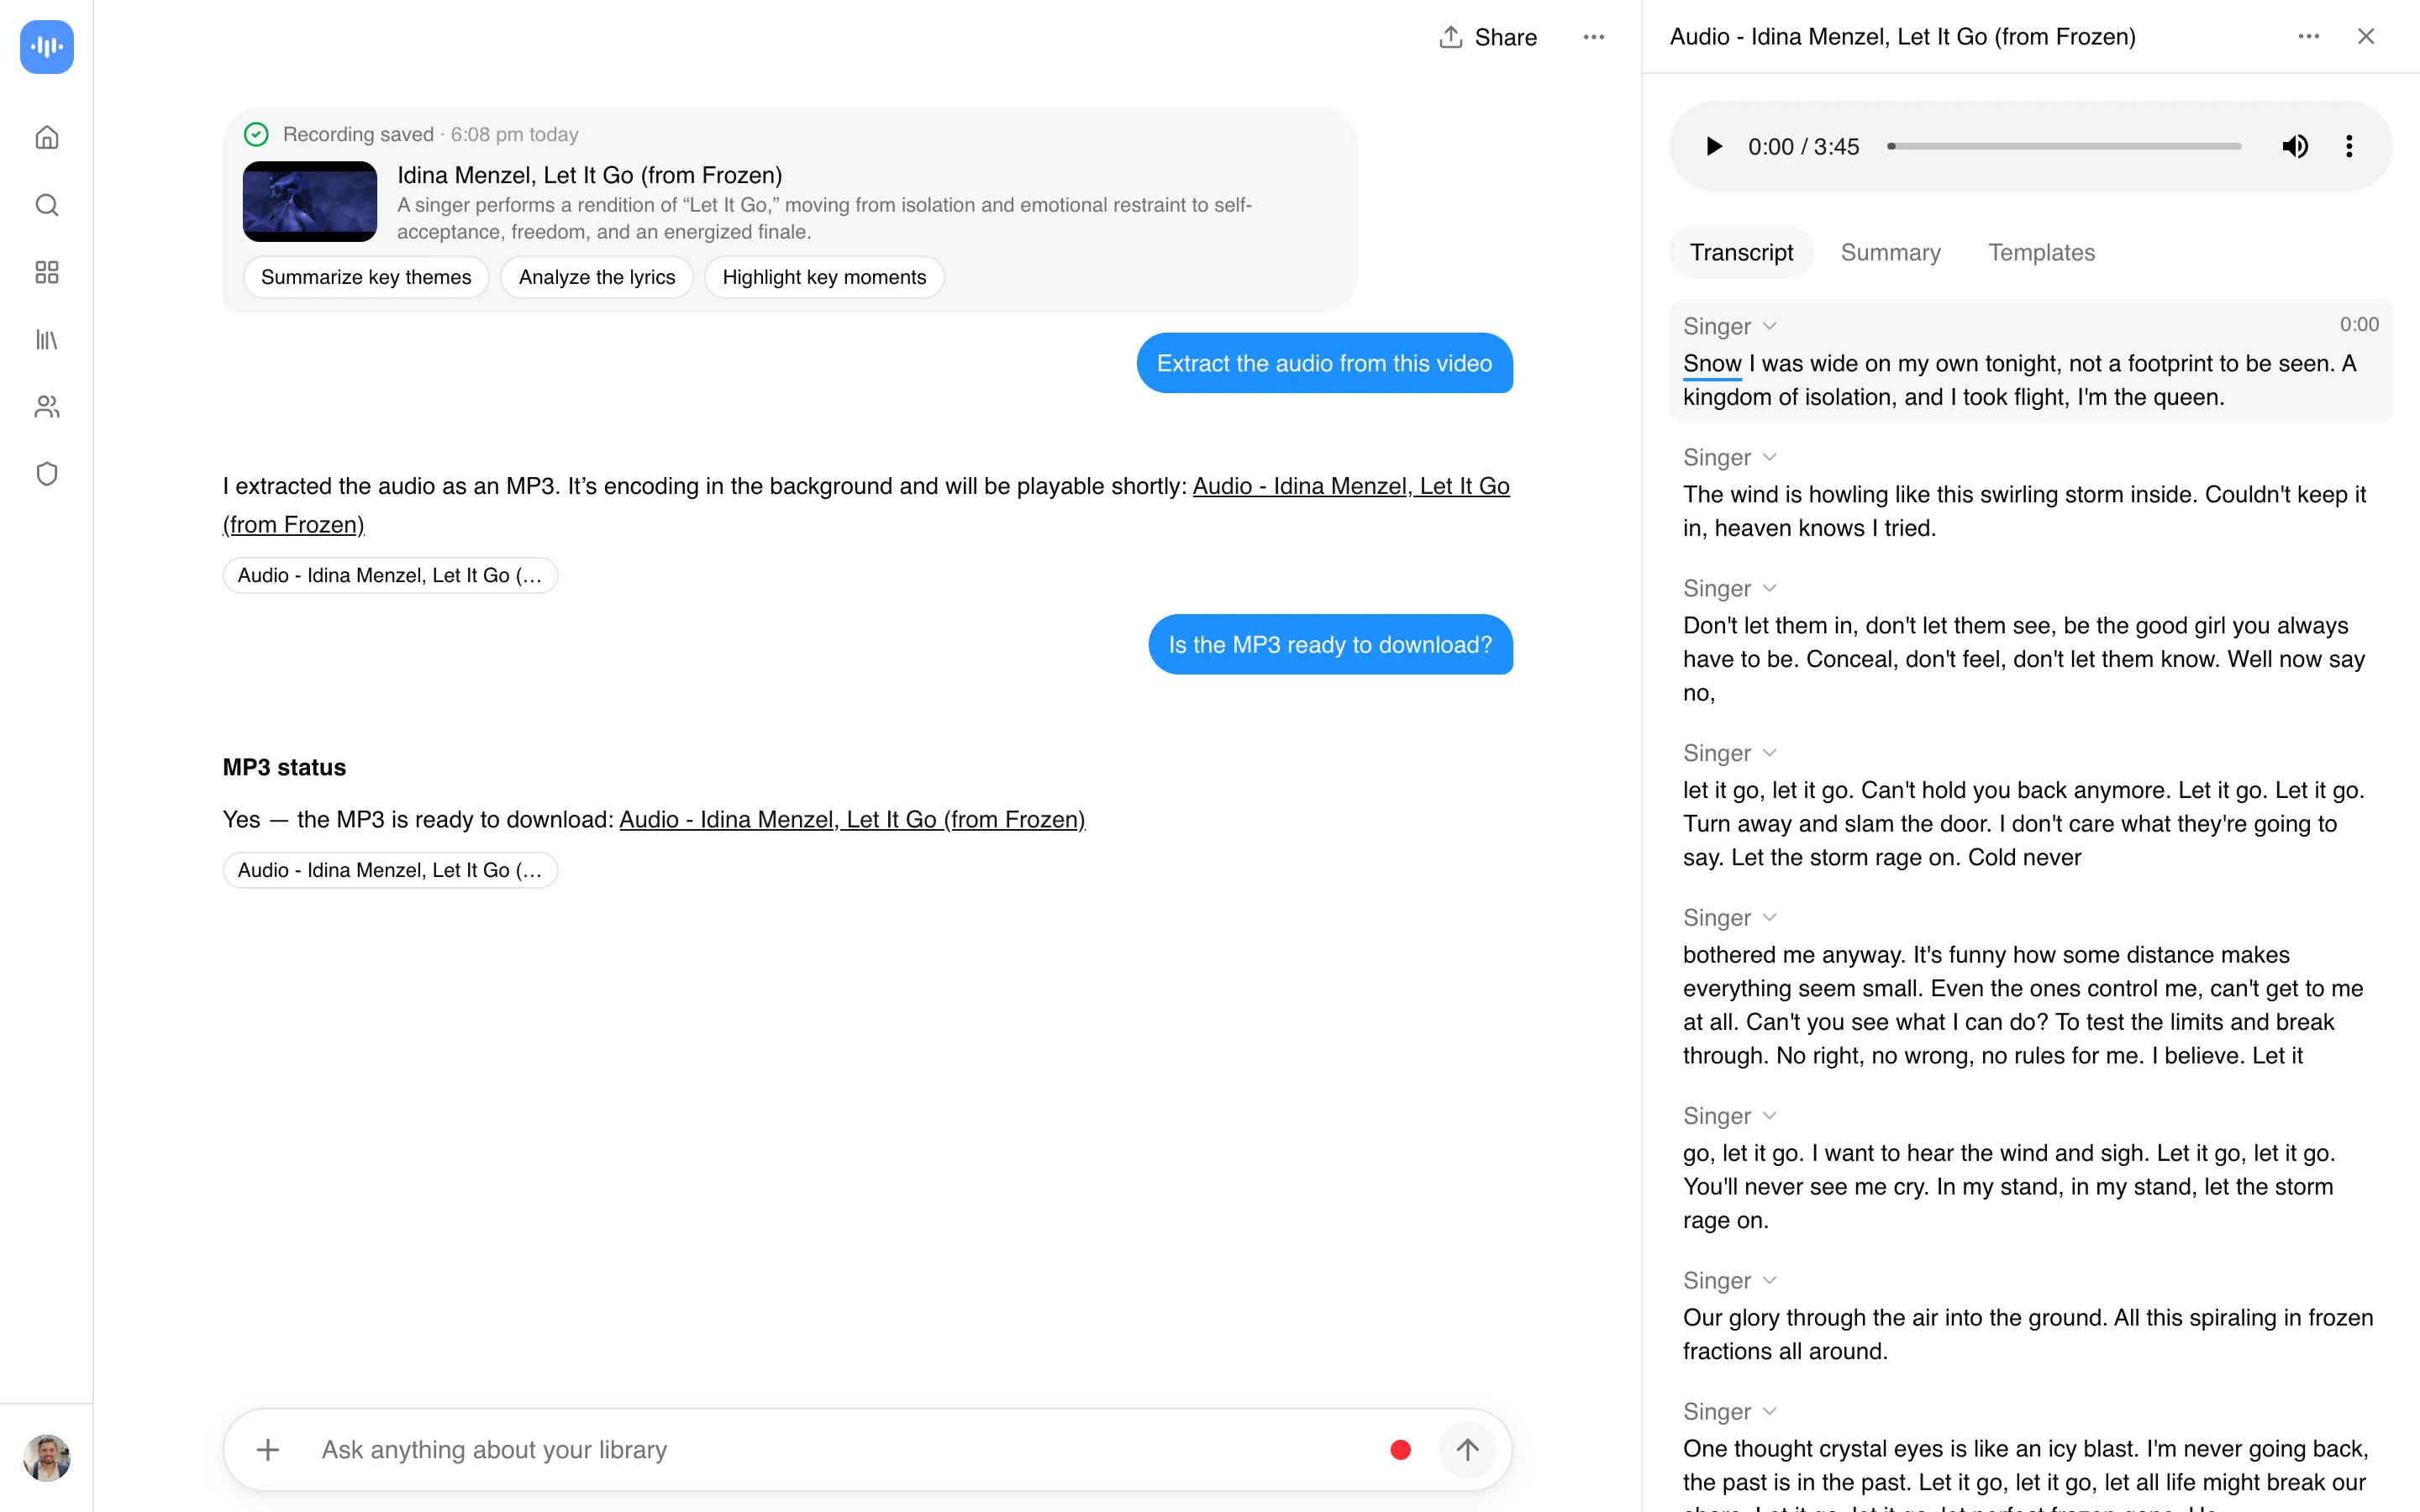Open audio link in 'MP3 is ready to download' message
The height and width of the screenshot is (1512, 2420).
coord(852,819)
